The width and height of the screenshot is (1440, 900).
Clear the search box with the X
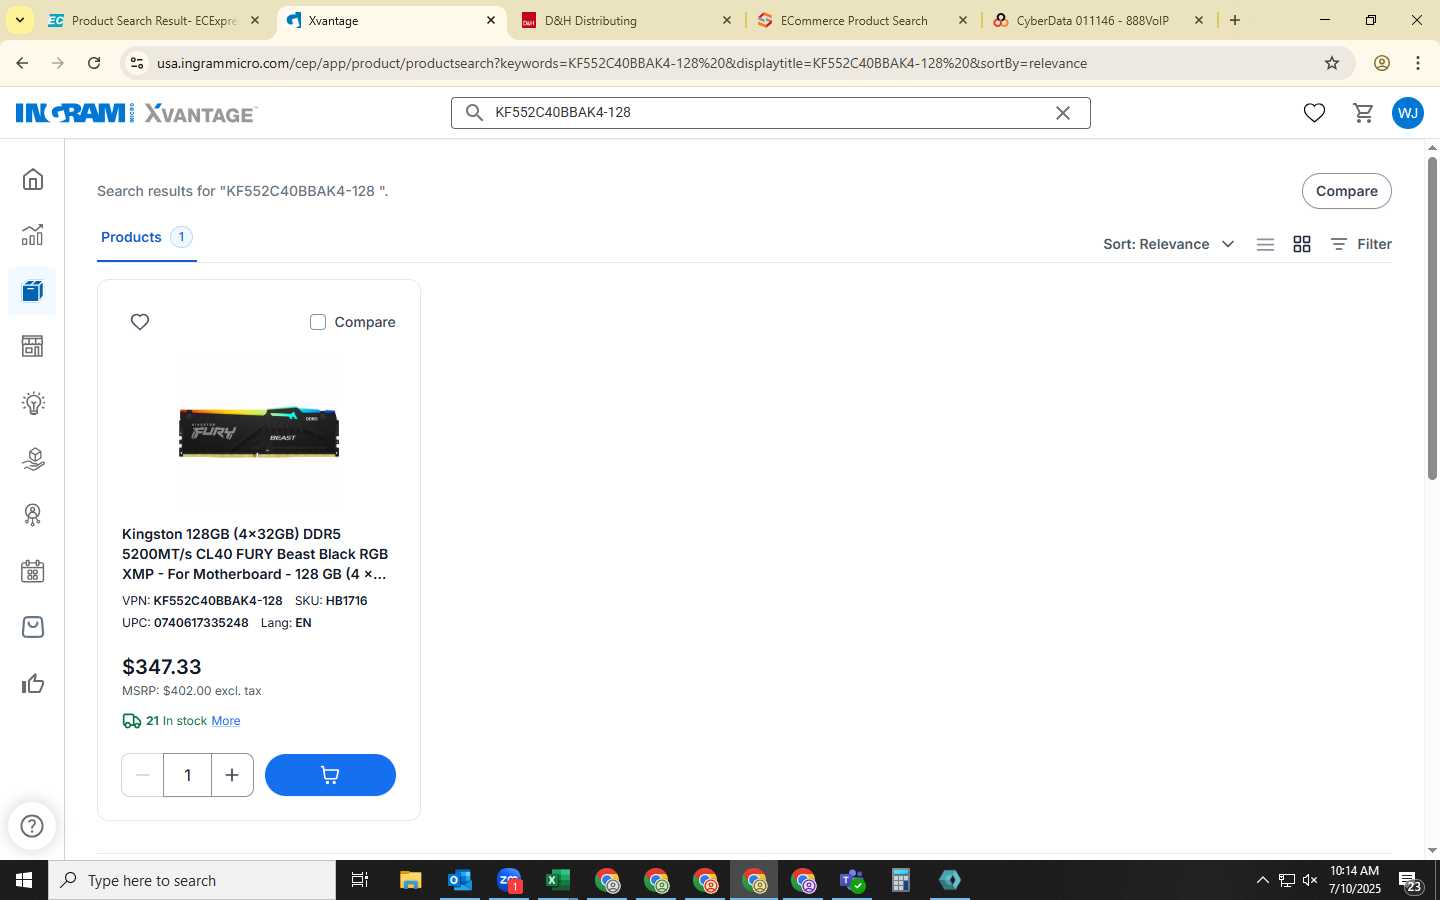[x=1063, y=113]
